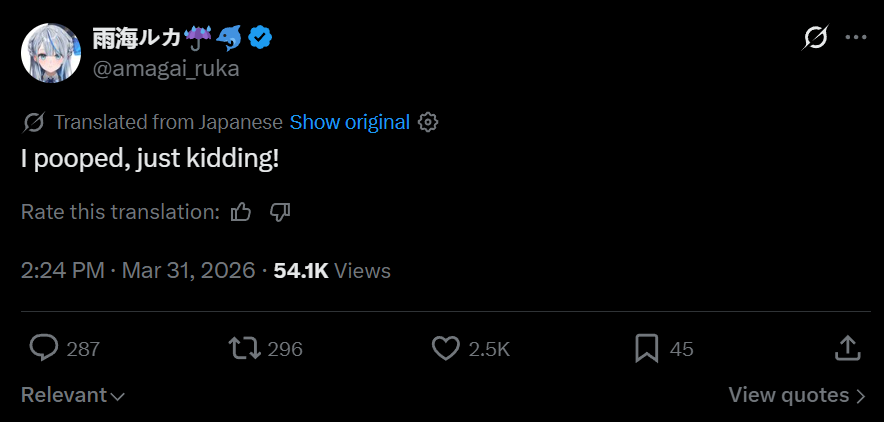The width and height of the screenshot is (884, 422).
Task: Like the post with the heart icon
Action: coord(445,348)
